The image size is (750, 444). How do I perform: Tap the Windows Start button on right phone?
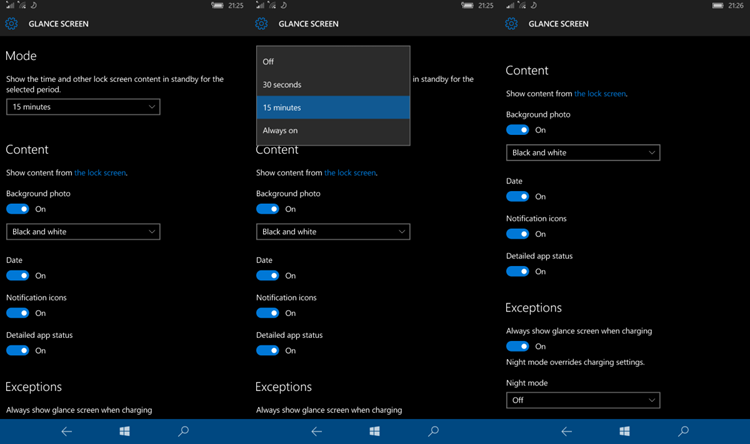(x=625, y=432)
